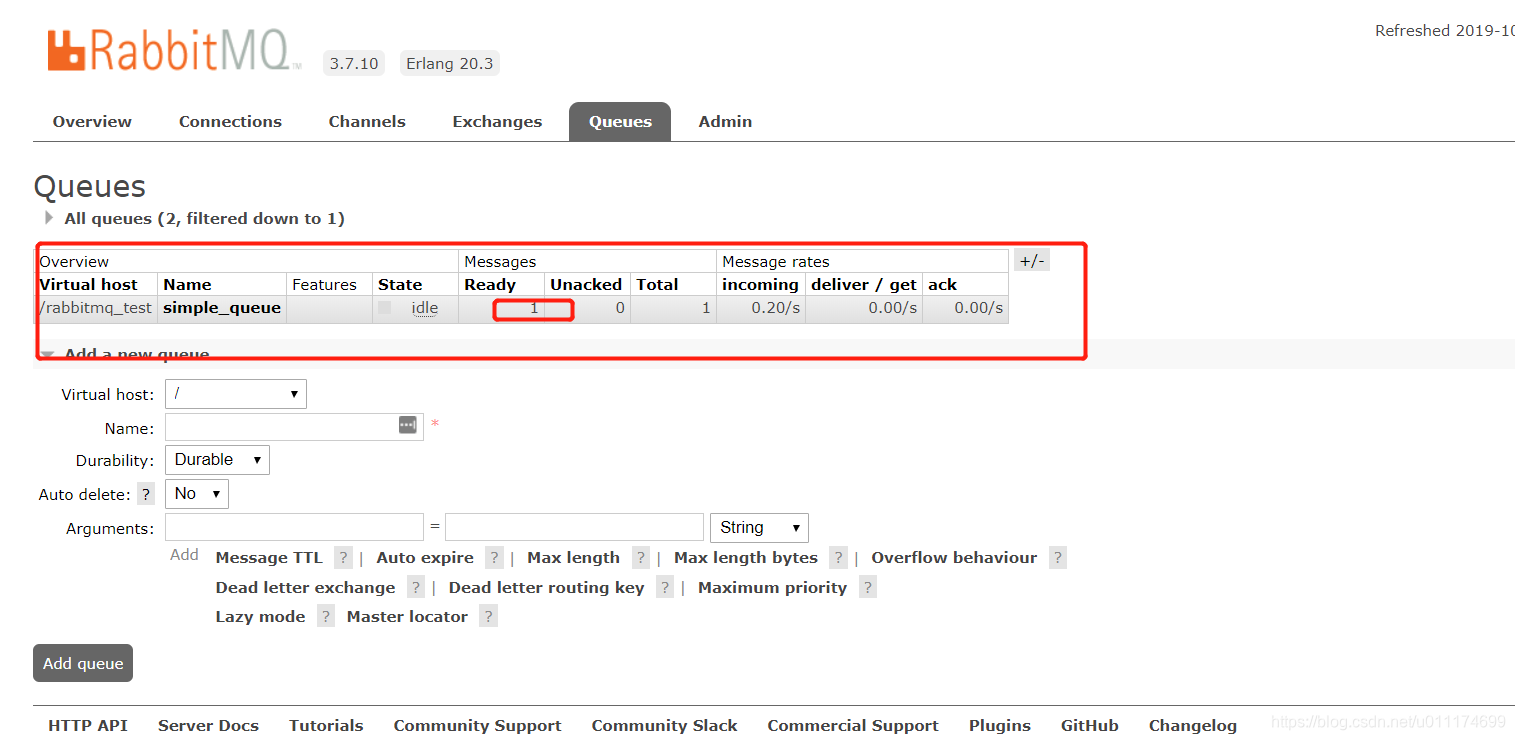The height and width of the screenshot is (740, 1515).
Task: Sort by the Name column header
Action: (x=187, y=285)
